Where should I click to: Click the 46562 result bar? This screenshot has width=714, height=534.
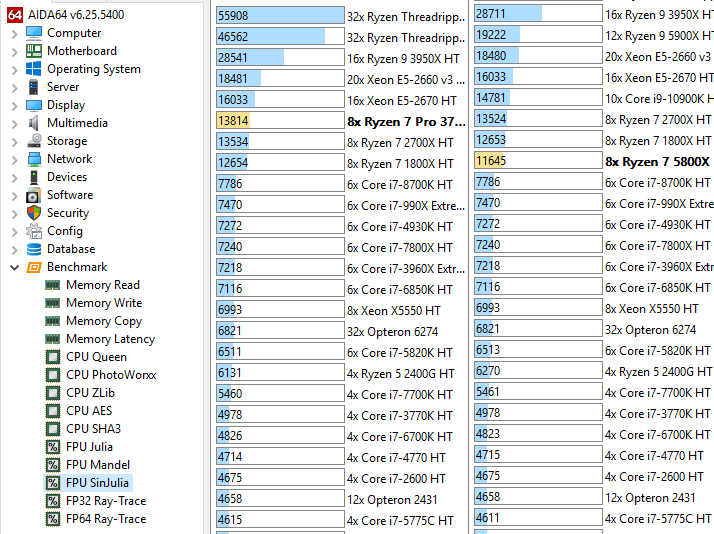pos(280,36)
